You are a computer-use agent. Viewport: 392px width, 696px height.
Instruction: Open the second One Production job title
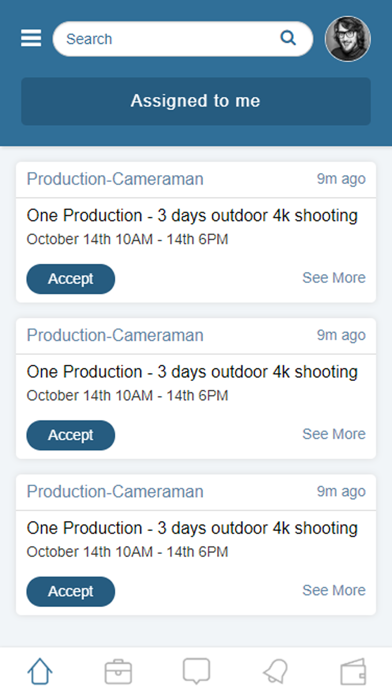(x=192, y=372)
